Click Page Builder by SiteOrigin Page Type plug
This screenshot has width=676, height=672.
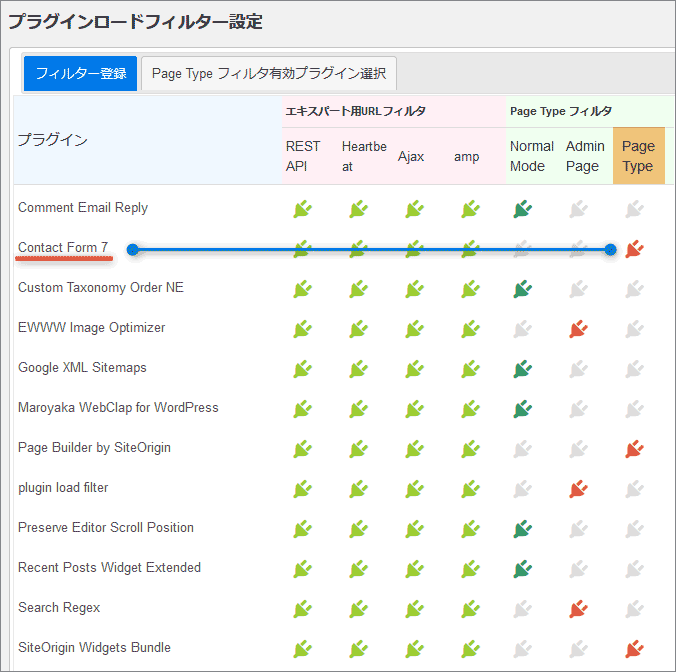point(634,449)
